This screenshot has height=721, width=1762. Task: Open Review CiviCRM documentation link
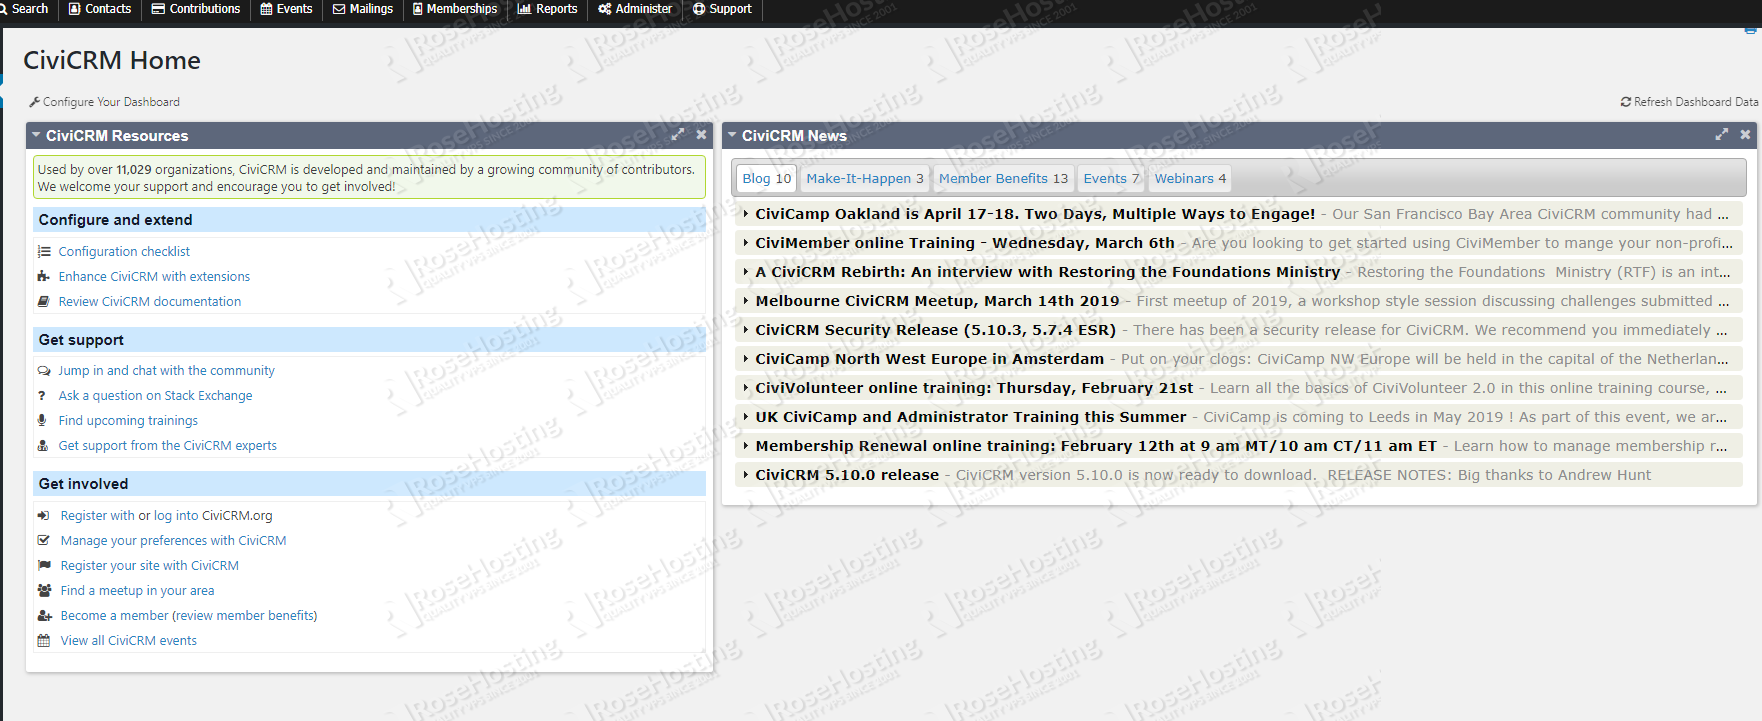(149, 302)
